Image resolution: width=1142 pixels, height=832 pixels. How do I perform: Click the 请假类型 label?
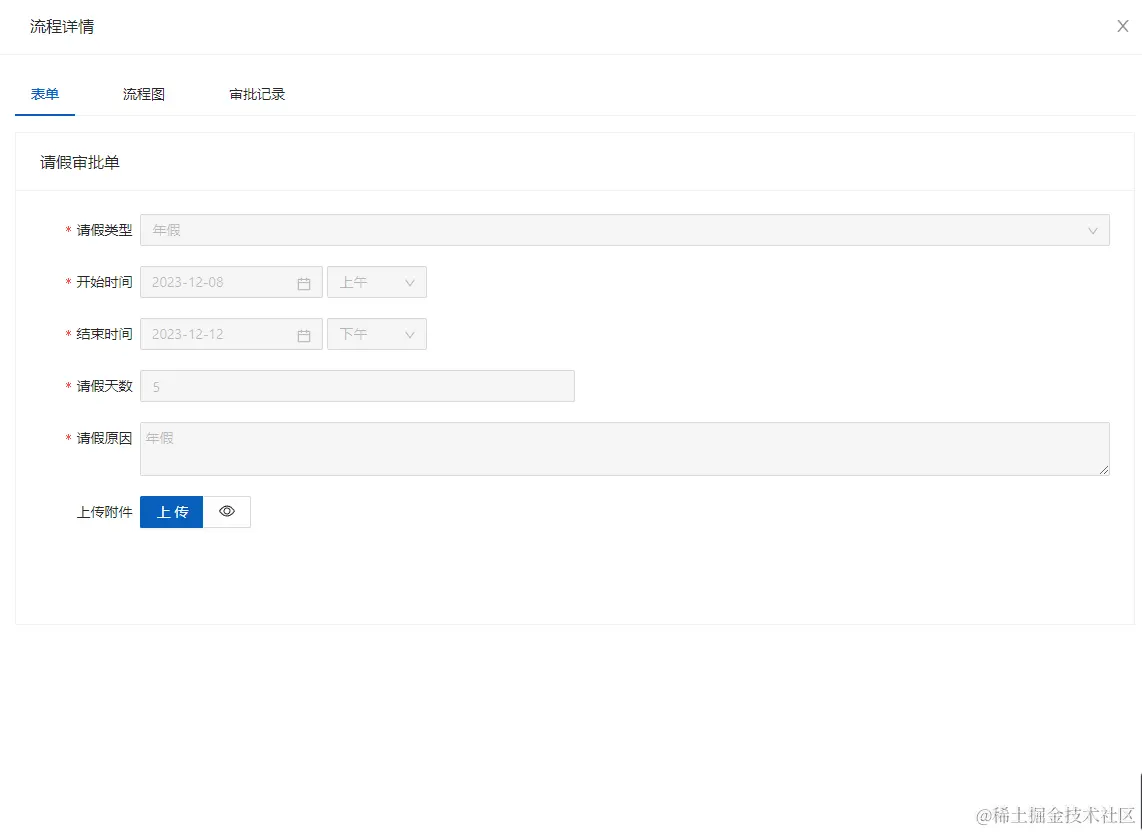104,230
